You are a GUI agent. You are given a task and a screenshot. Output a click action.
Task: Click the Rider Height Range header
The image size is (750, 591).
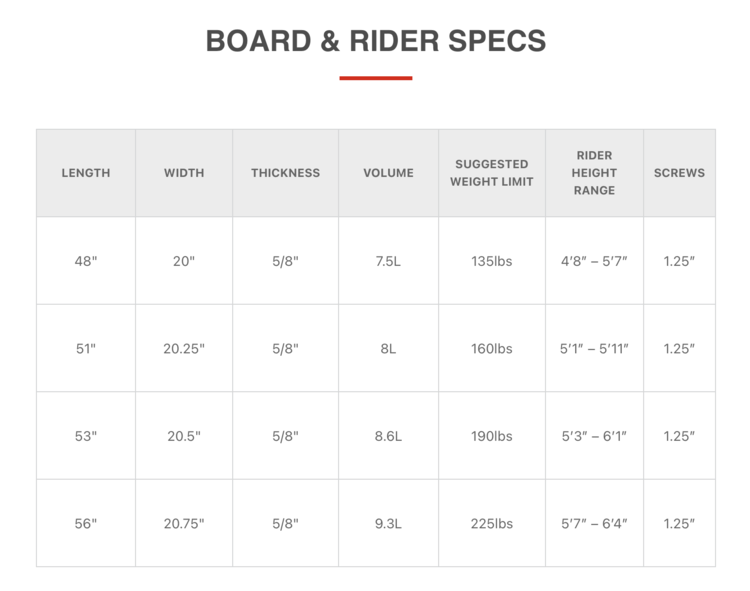point(594,173)
